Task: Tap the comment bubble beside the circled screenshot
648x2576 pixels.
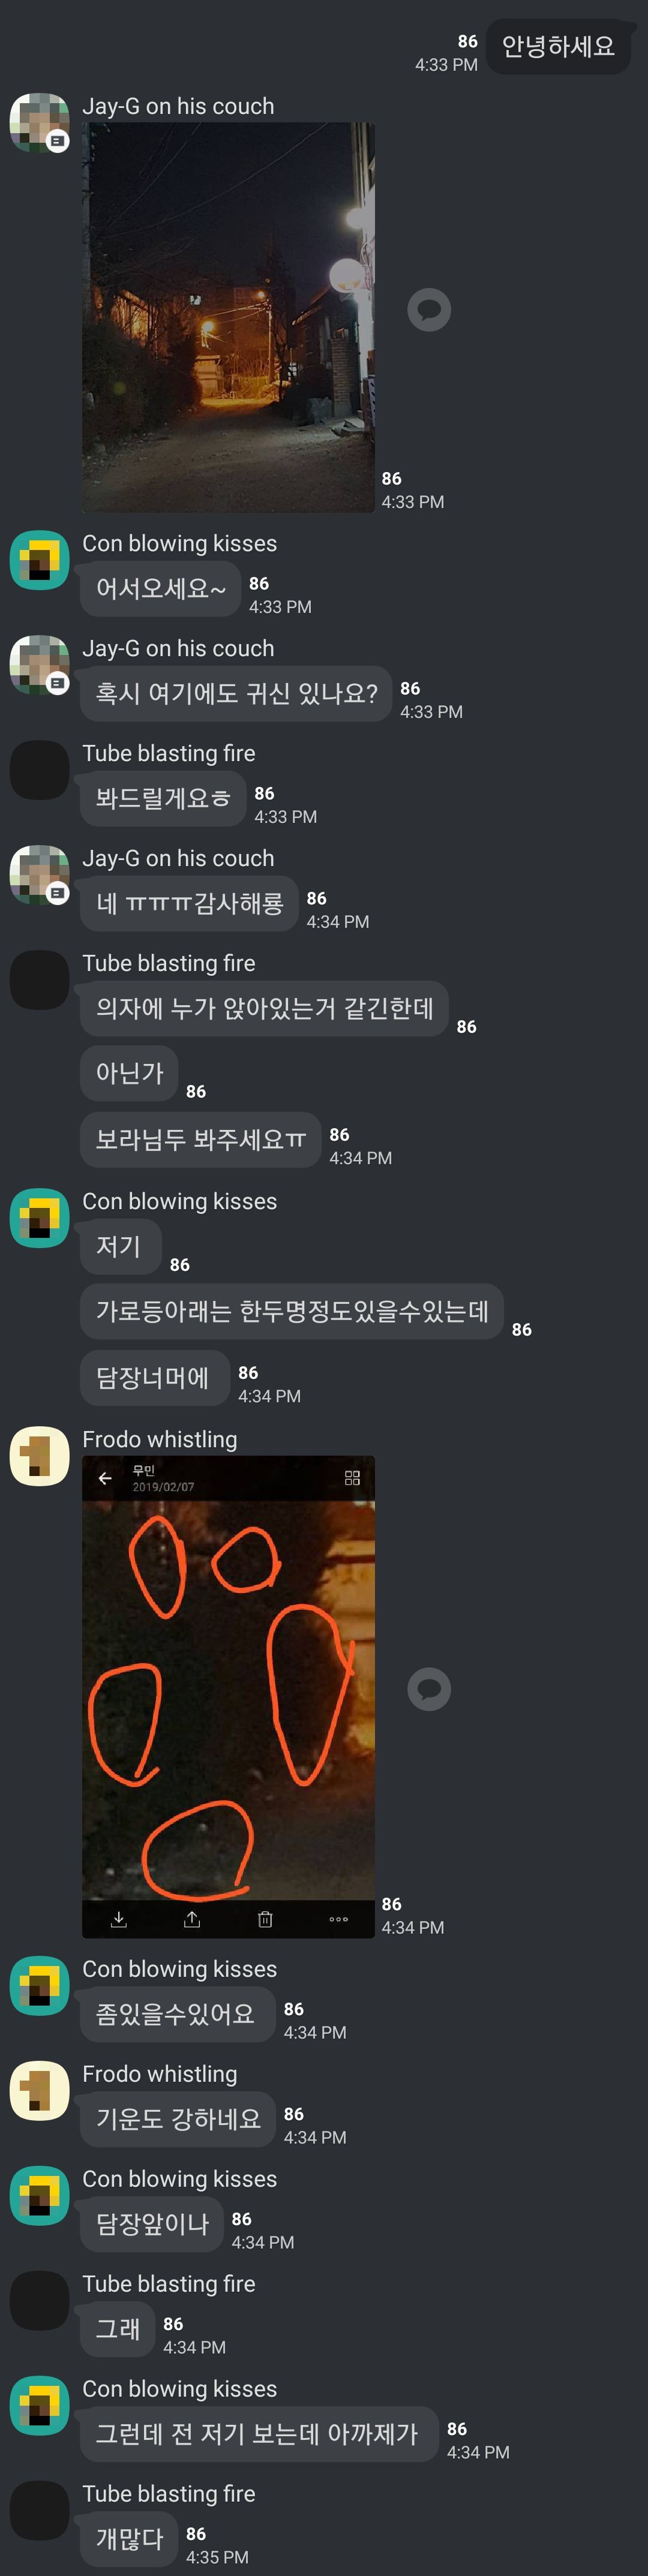Action: pyautogui.click(x=429, y=1689)
